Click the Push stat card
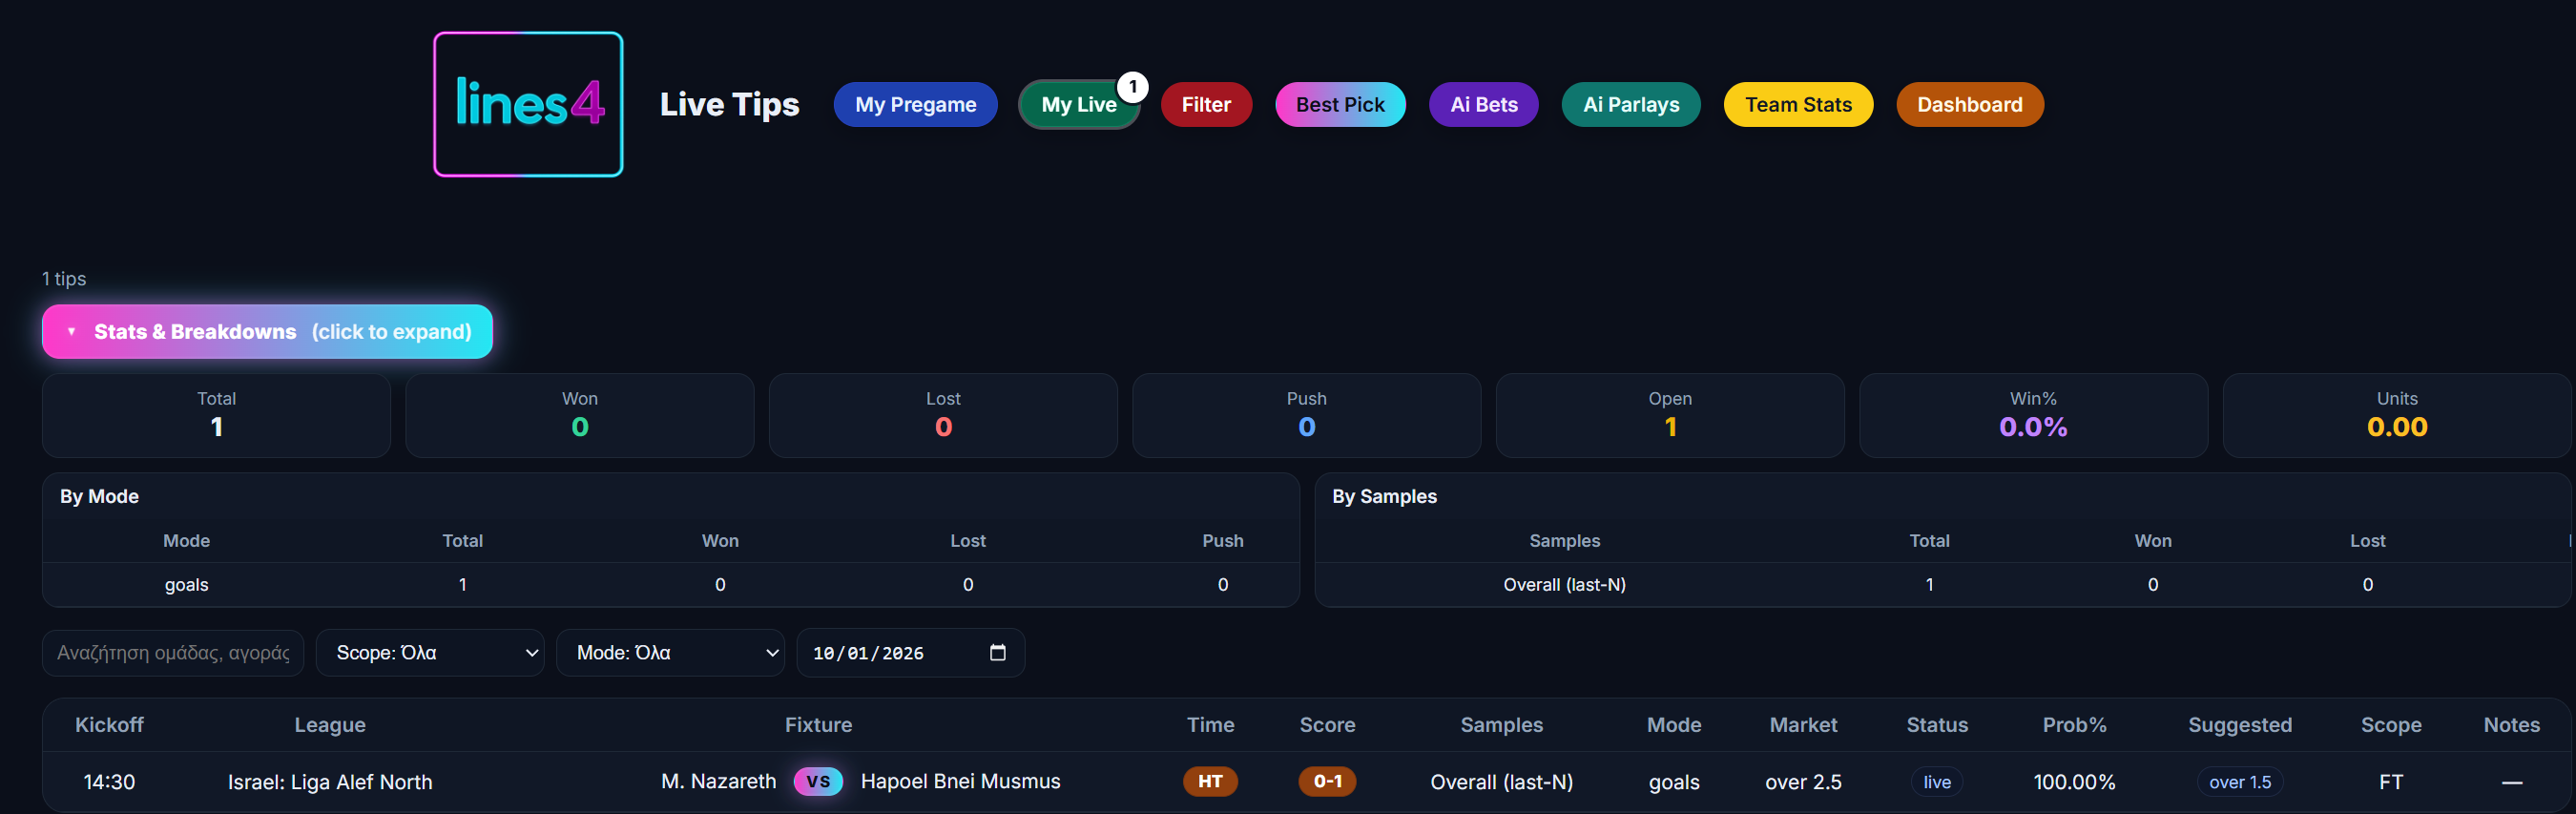The height and width of the screenshot is (814, 2576). point(1307,415)
